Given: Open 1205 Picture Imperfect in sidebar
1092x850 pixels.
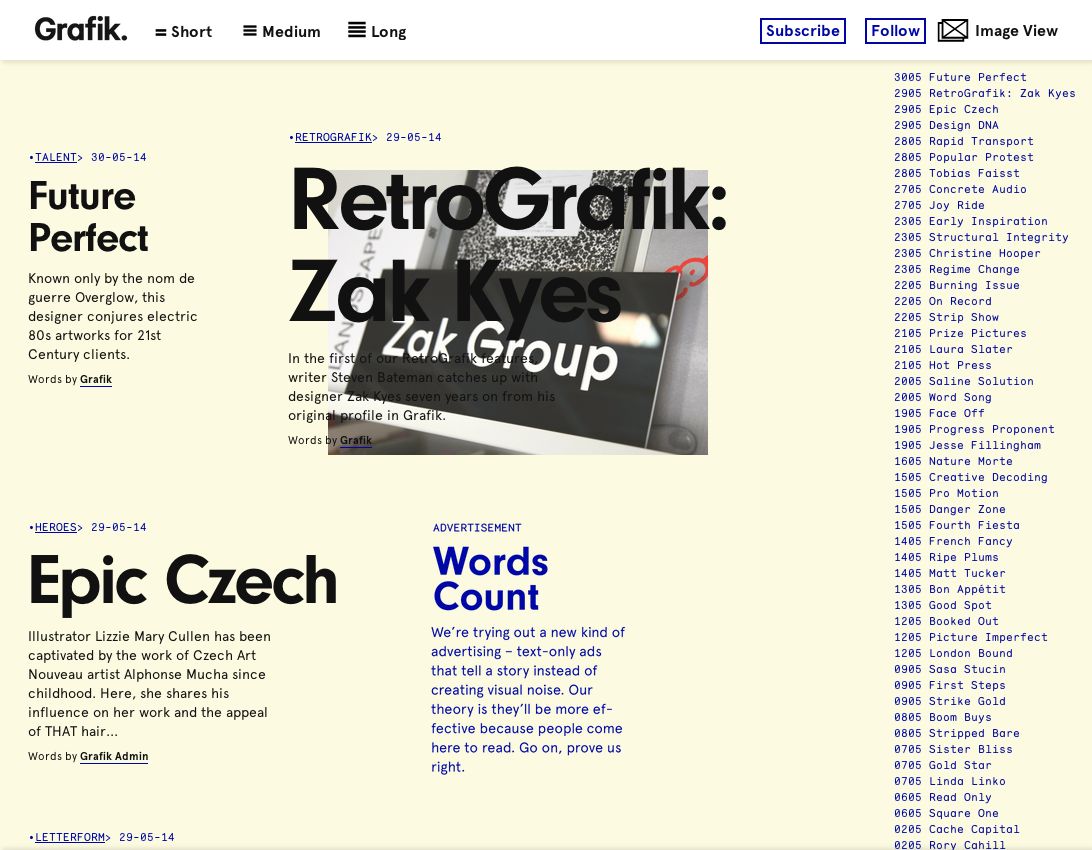Looking at the screenshot, I should pyautogui.click(x=971, y=638).
